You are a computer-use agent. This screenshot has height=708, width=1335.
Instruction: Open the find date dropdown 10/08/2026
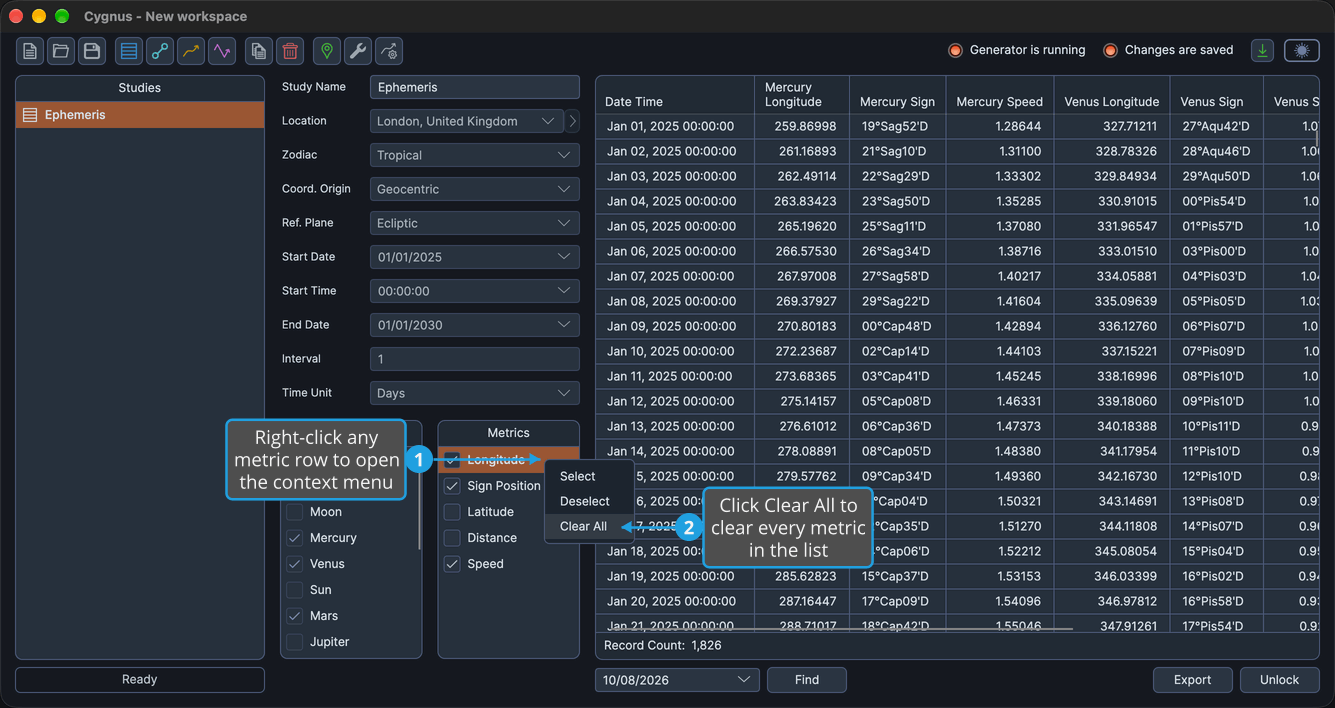pyautogui.click(x=677, y=680)
